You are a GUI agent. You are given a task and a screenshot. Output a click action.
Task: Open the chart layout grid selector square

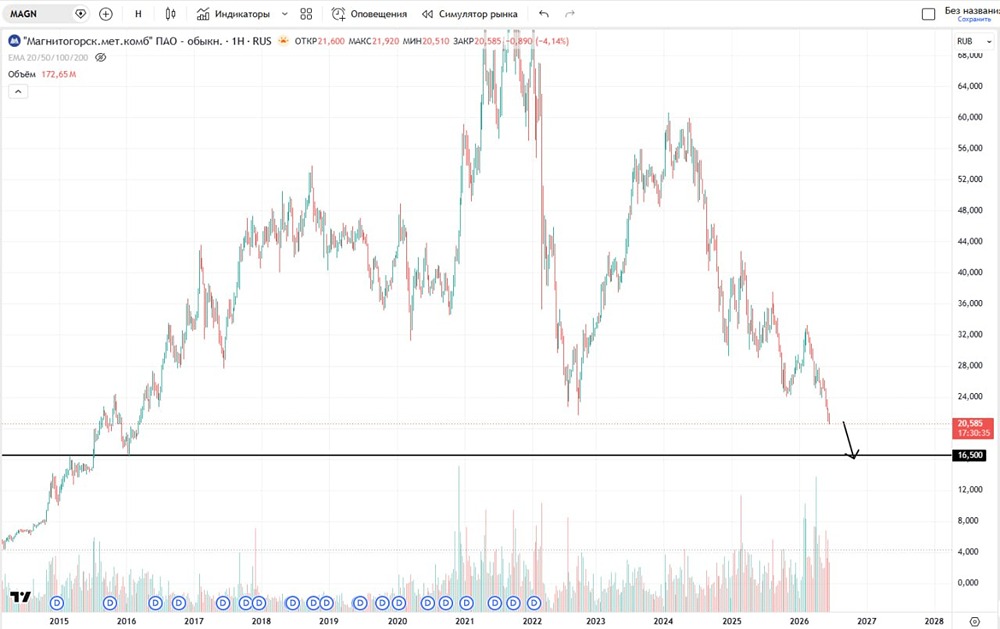coord(929,13)
